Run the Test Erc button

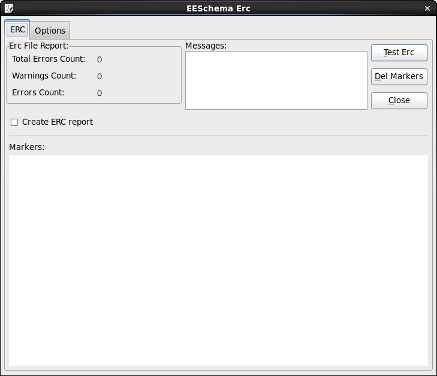point(399,52)
